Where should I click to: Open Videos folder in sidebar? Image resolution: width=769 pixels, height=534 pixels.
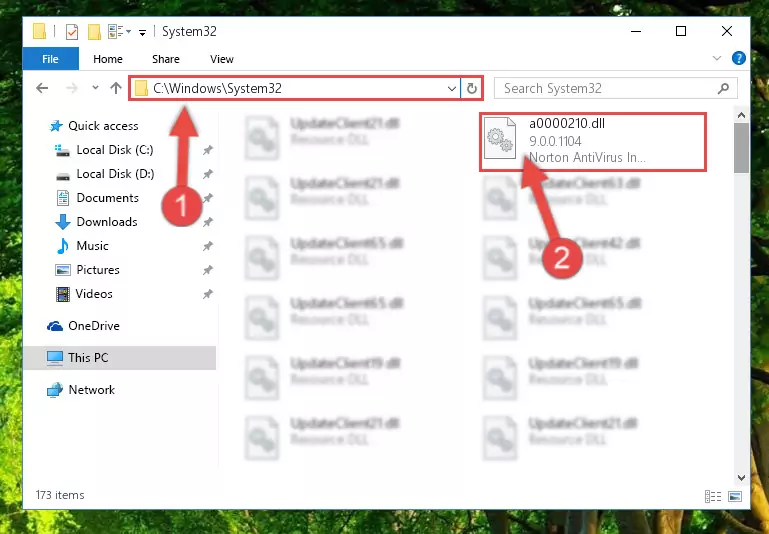(x=84, y=294)
